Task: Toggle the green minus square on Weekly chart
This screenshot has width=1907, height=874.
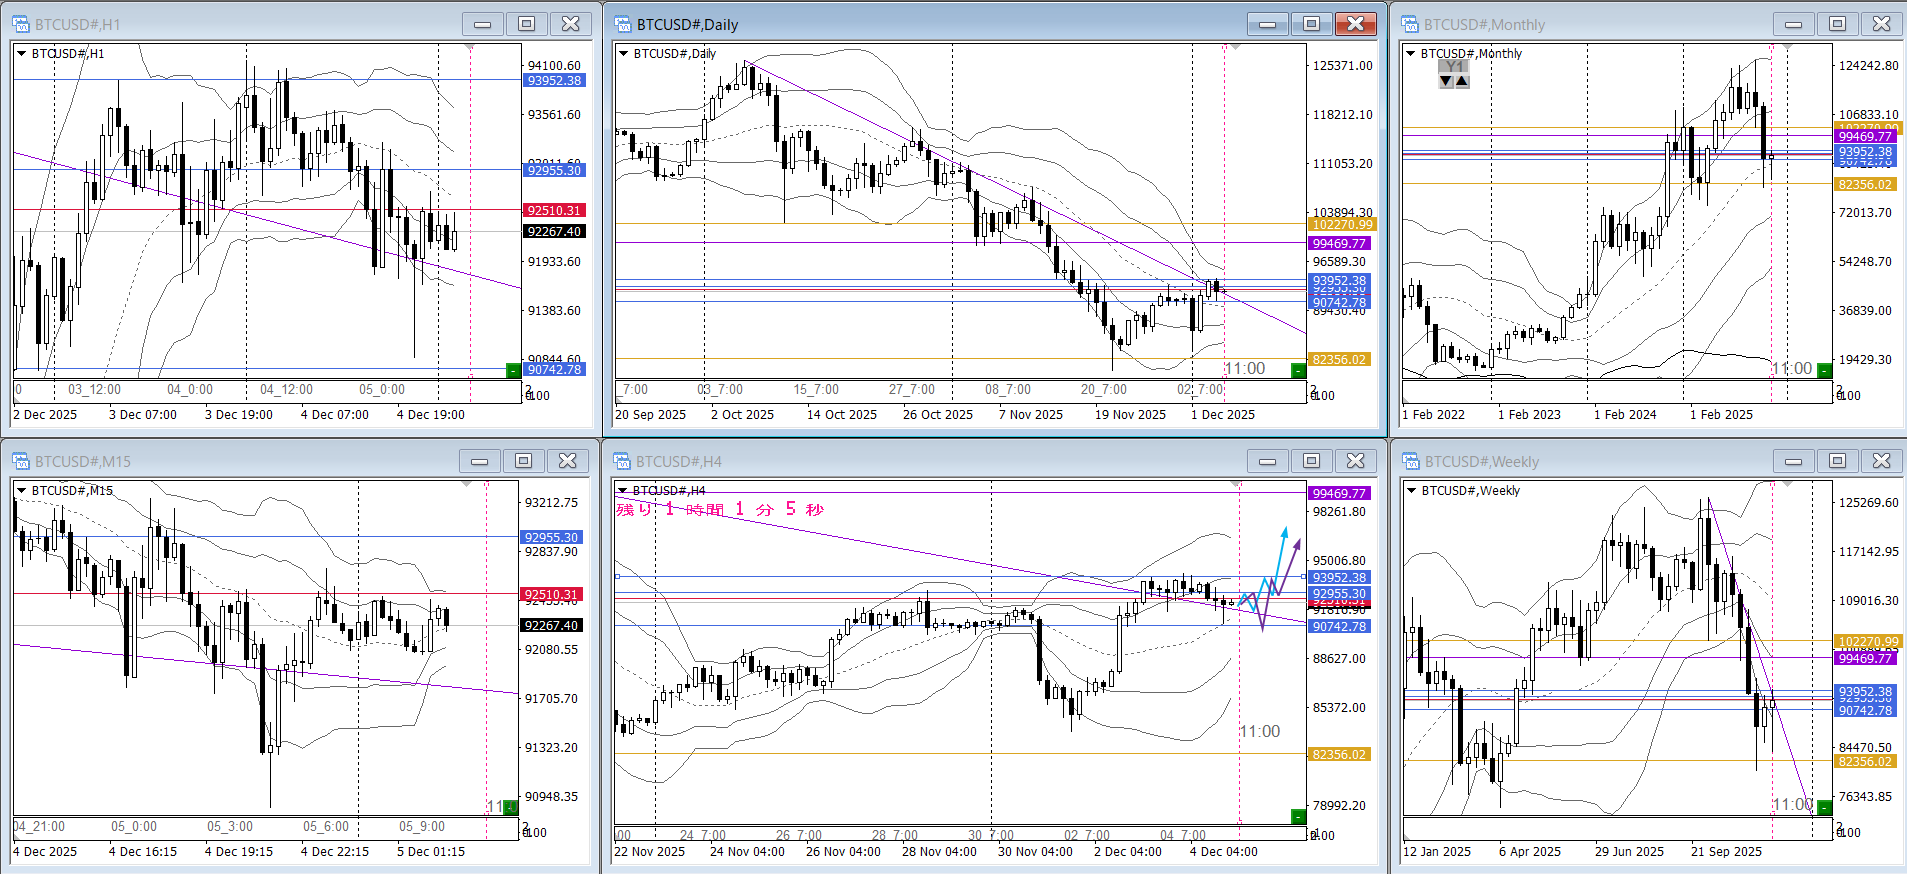Action: 1824,807
